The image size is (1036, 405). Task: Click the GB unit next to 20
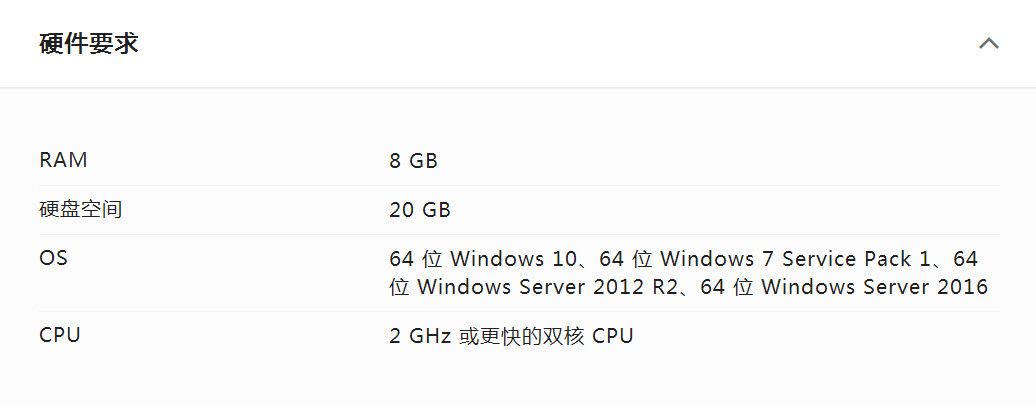point(437,210)
